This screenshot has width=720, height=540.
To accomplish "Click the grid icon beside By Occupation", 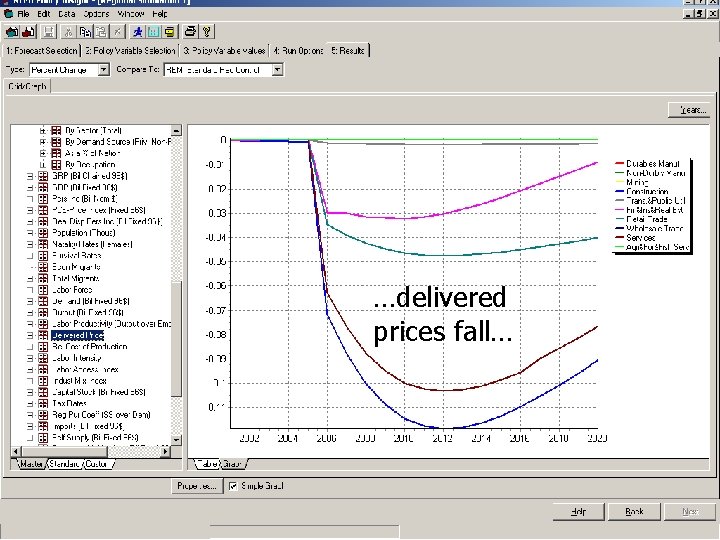I will click(x=56, y=164).
